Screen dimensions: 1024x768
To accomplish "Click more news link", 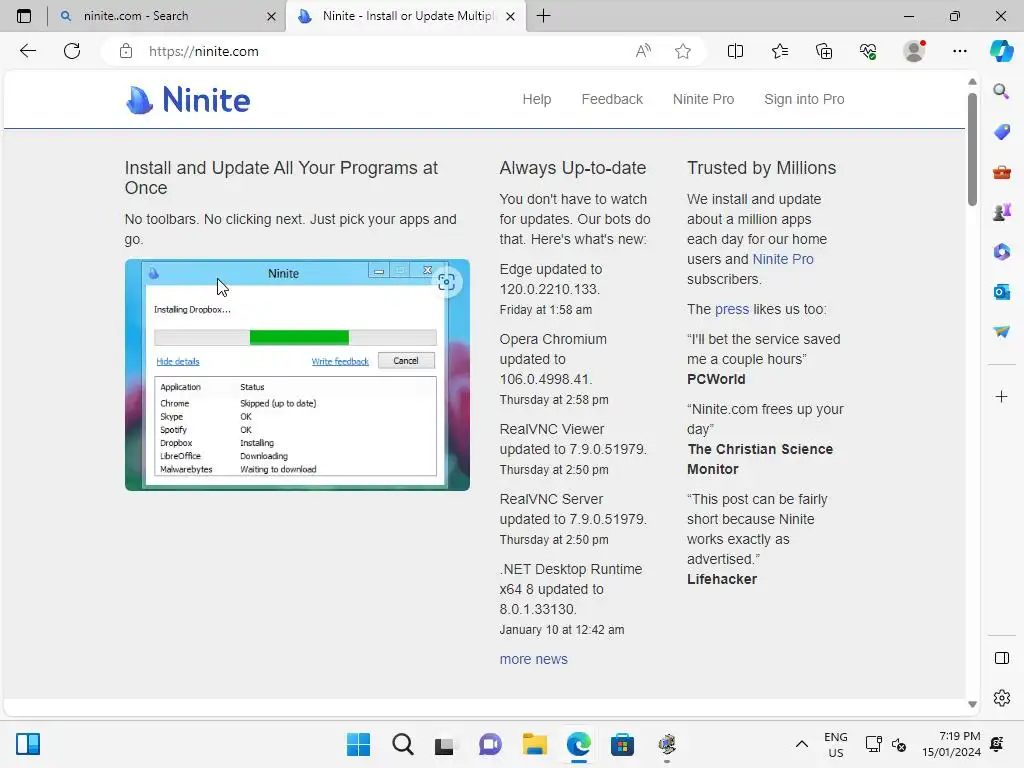I will click(x=534, y=659).
